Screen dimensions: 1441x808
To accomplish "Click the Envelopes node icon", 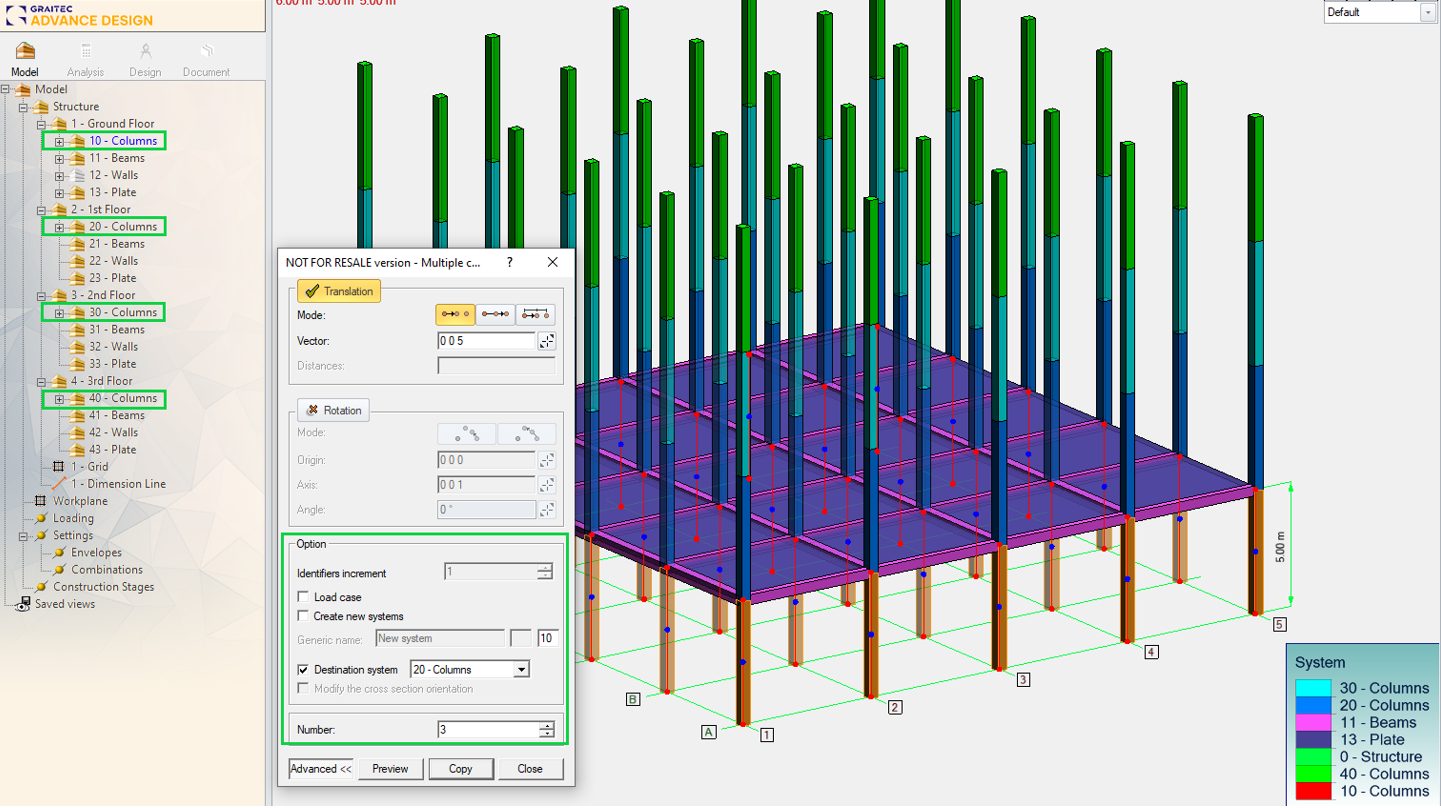I will [59, 553].
